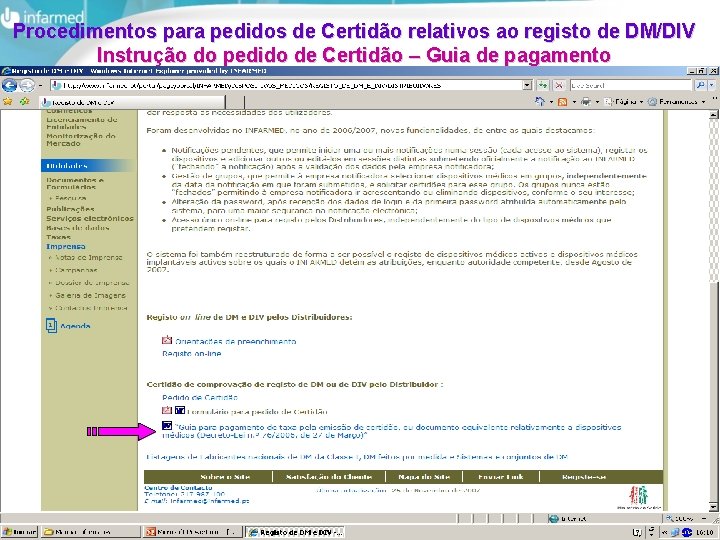Stop page loading with the red X icon
The height and width of the screenshot is (540, 720).
pos(559,85)
